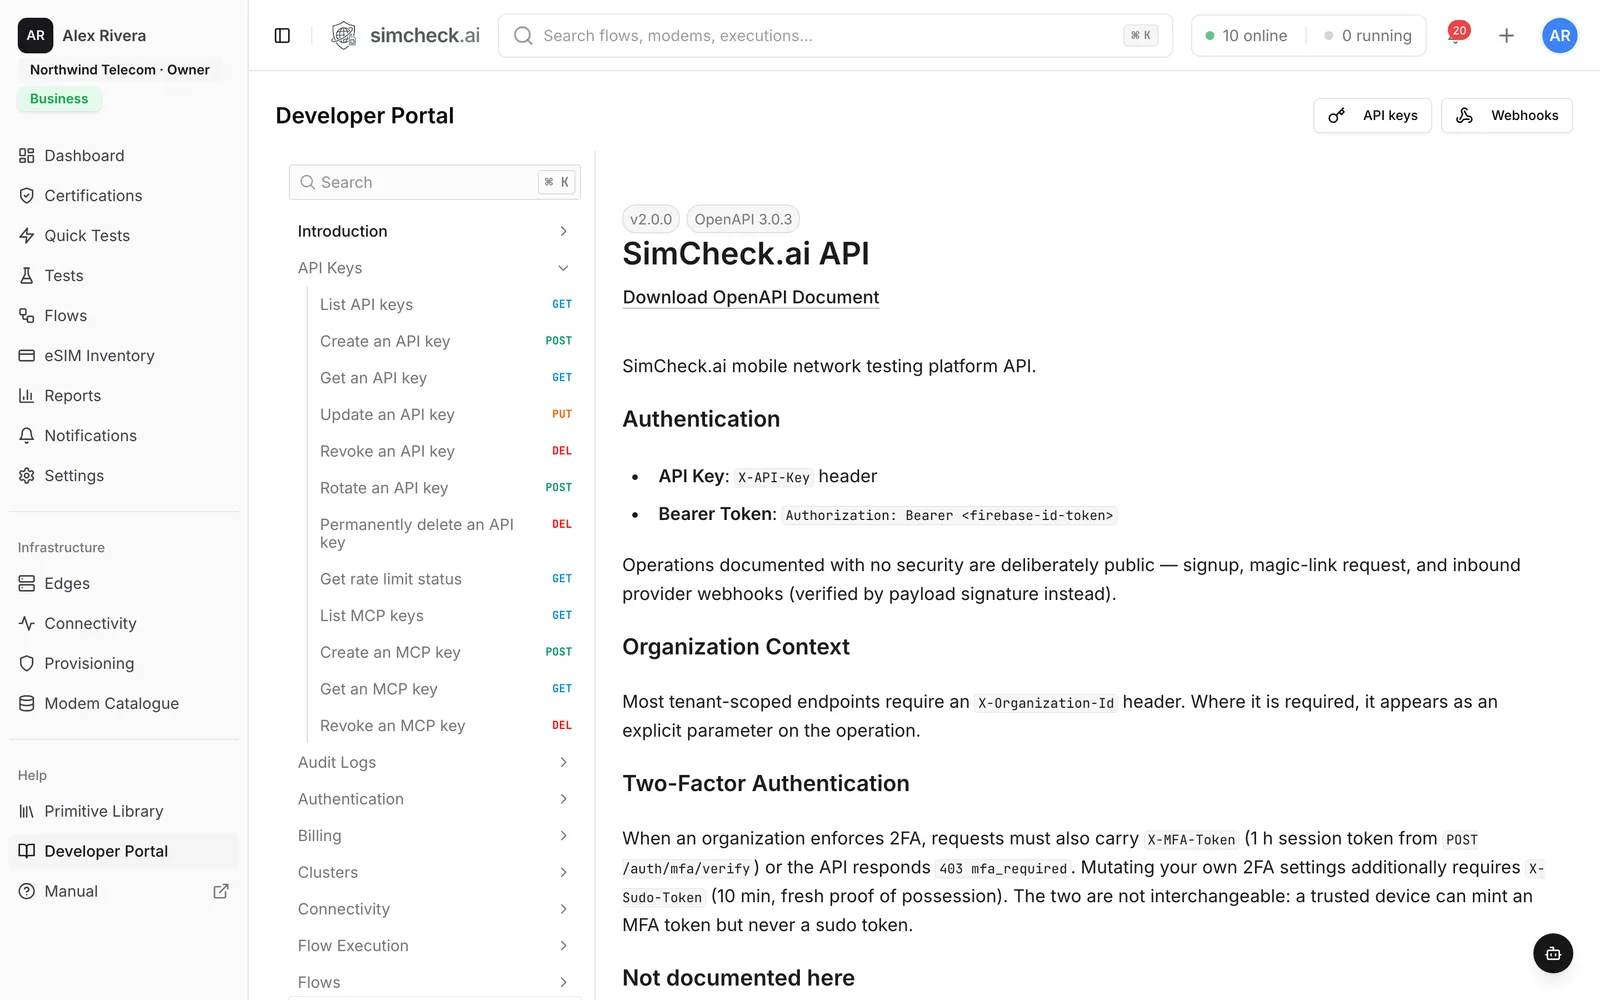This screenshot has height=1000, width=1600.
Task: Click the eSIM Inventory icon
Action: coord(27,356)
